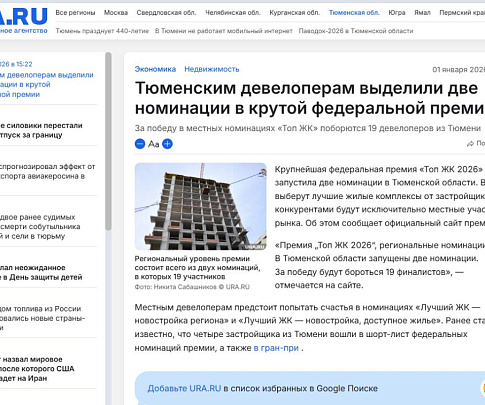
Task: Select the Курганская обл. tab
Action: click(295, 13)
